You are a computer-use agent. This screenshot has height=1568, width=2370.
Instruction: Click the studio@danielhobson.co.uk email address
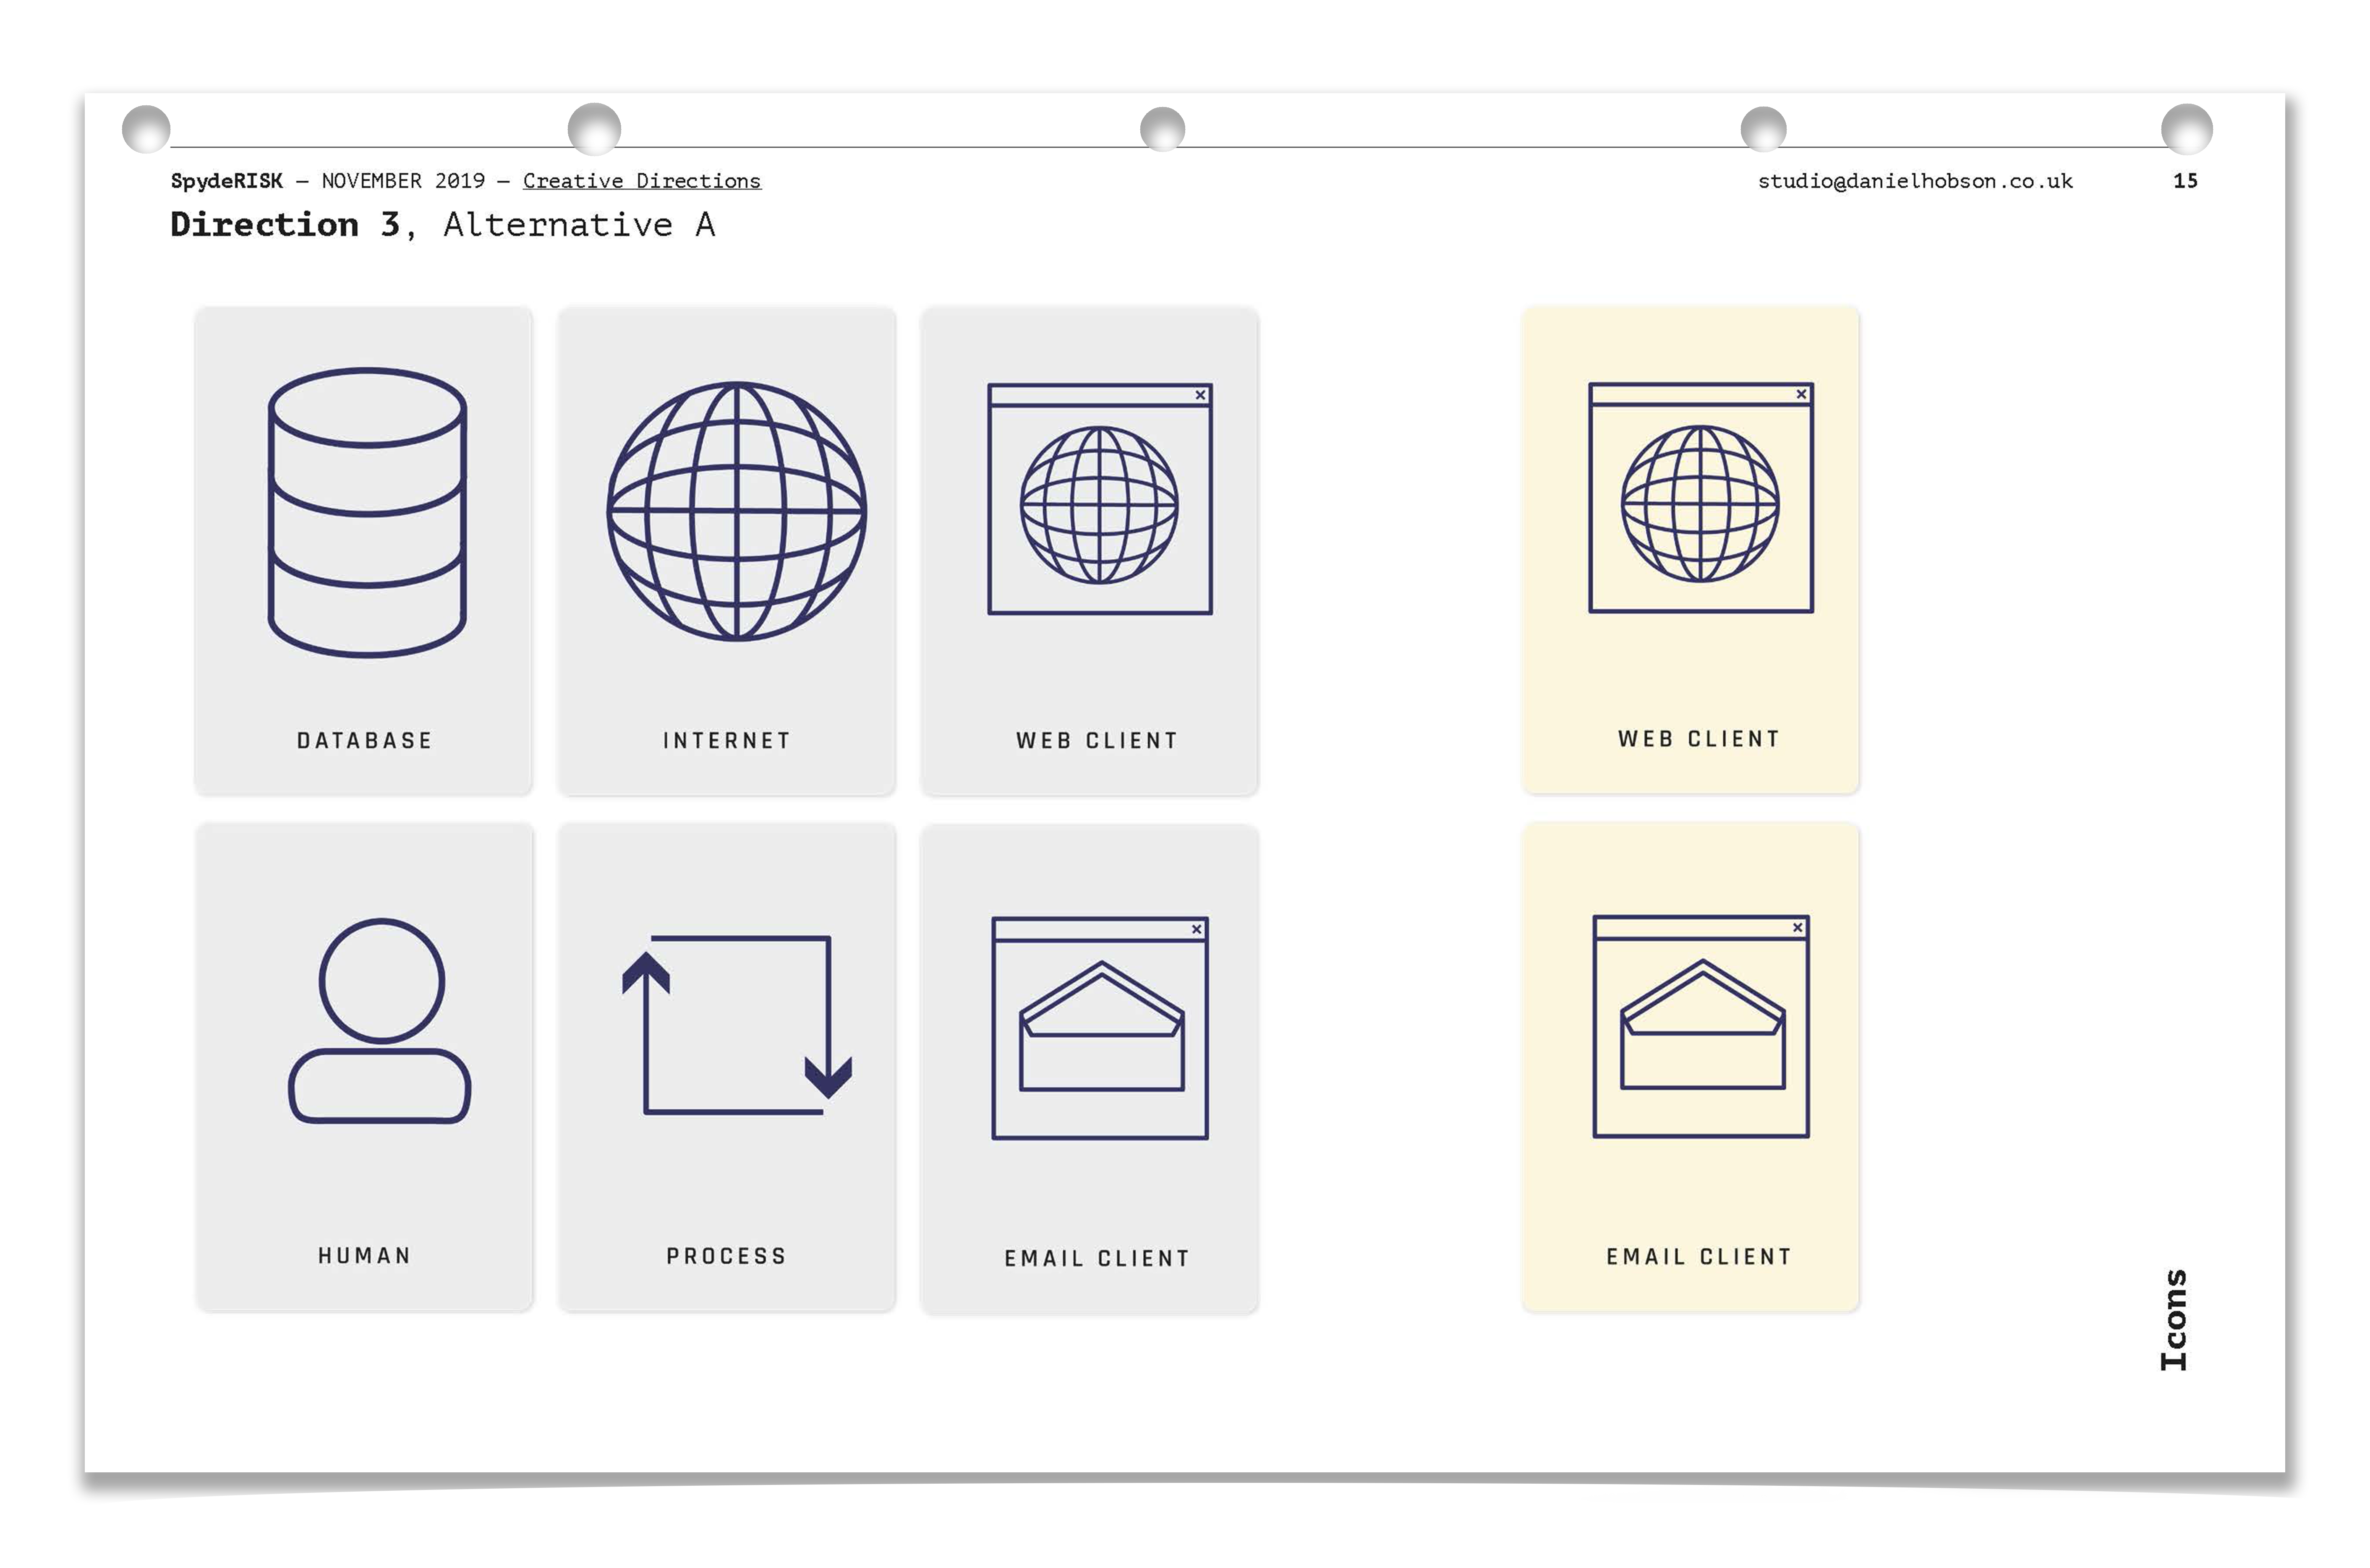(1915, 181)
